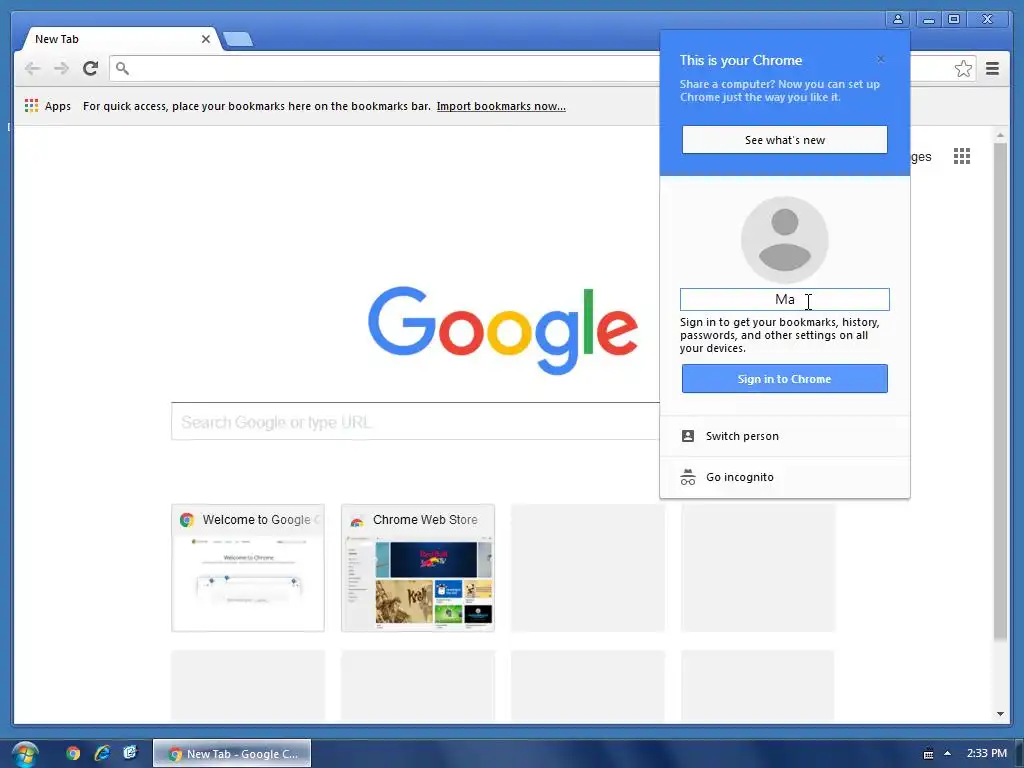Click the scrollbar down arrow
Screen dimensions: 1024x768
click(1000, 714)
